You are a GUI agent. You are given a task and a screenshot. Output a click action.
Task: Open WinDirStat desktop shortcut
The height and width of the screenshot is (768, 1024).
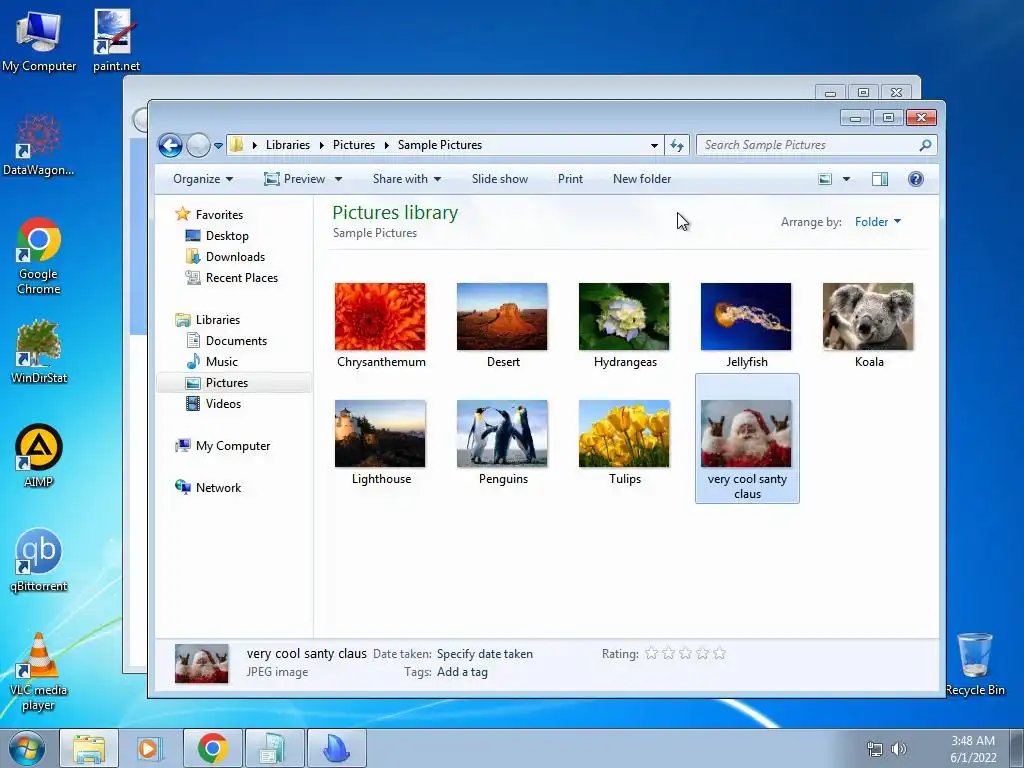[39, 352]
